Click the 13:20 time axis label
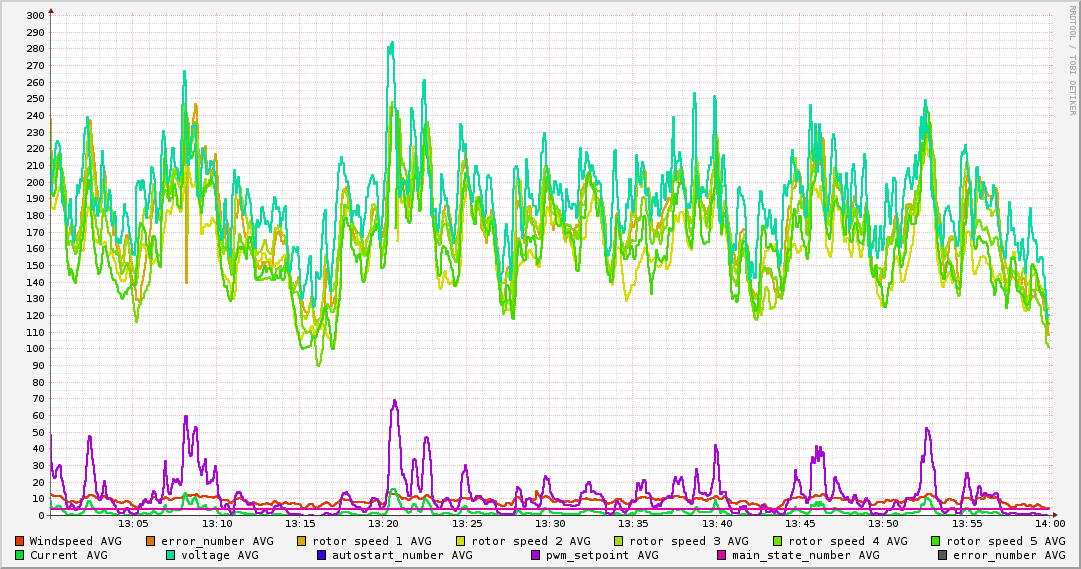 pyautogui.click(x=384, y=524)
